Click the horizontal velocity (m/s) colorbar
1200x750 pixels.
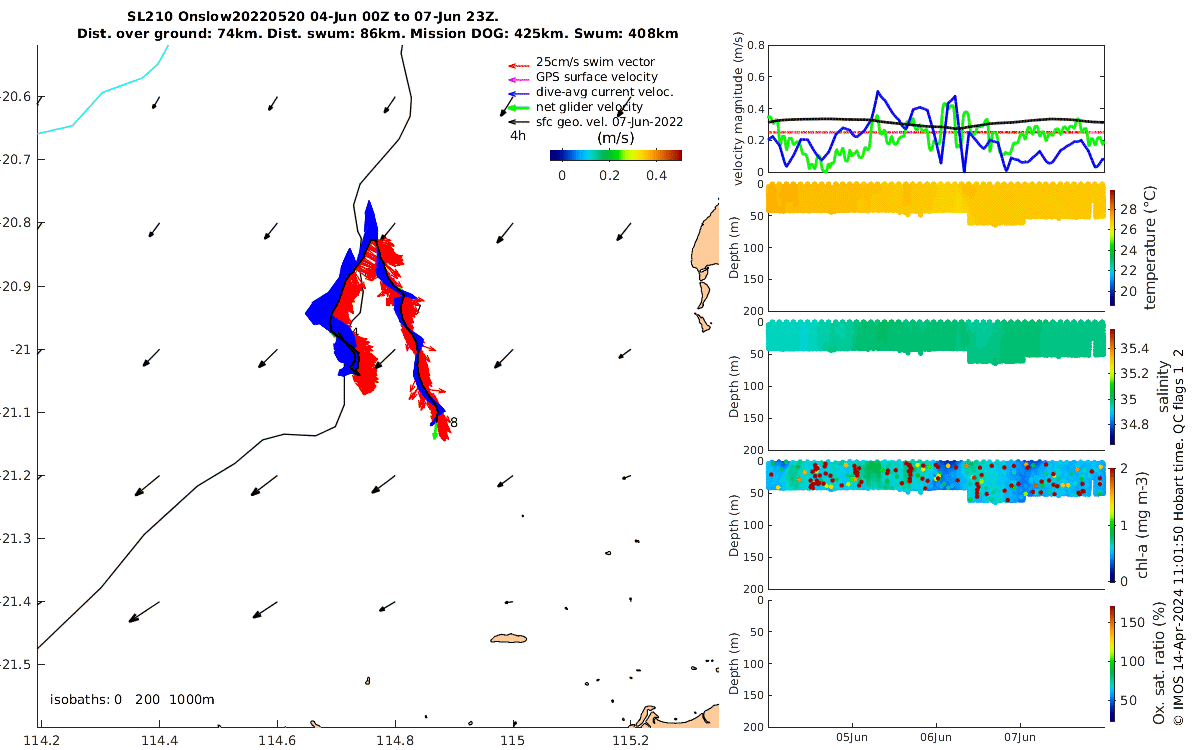pyautogui.click(x=616, y=155)
